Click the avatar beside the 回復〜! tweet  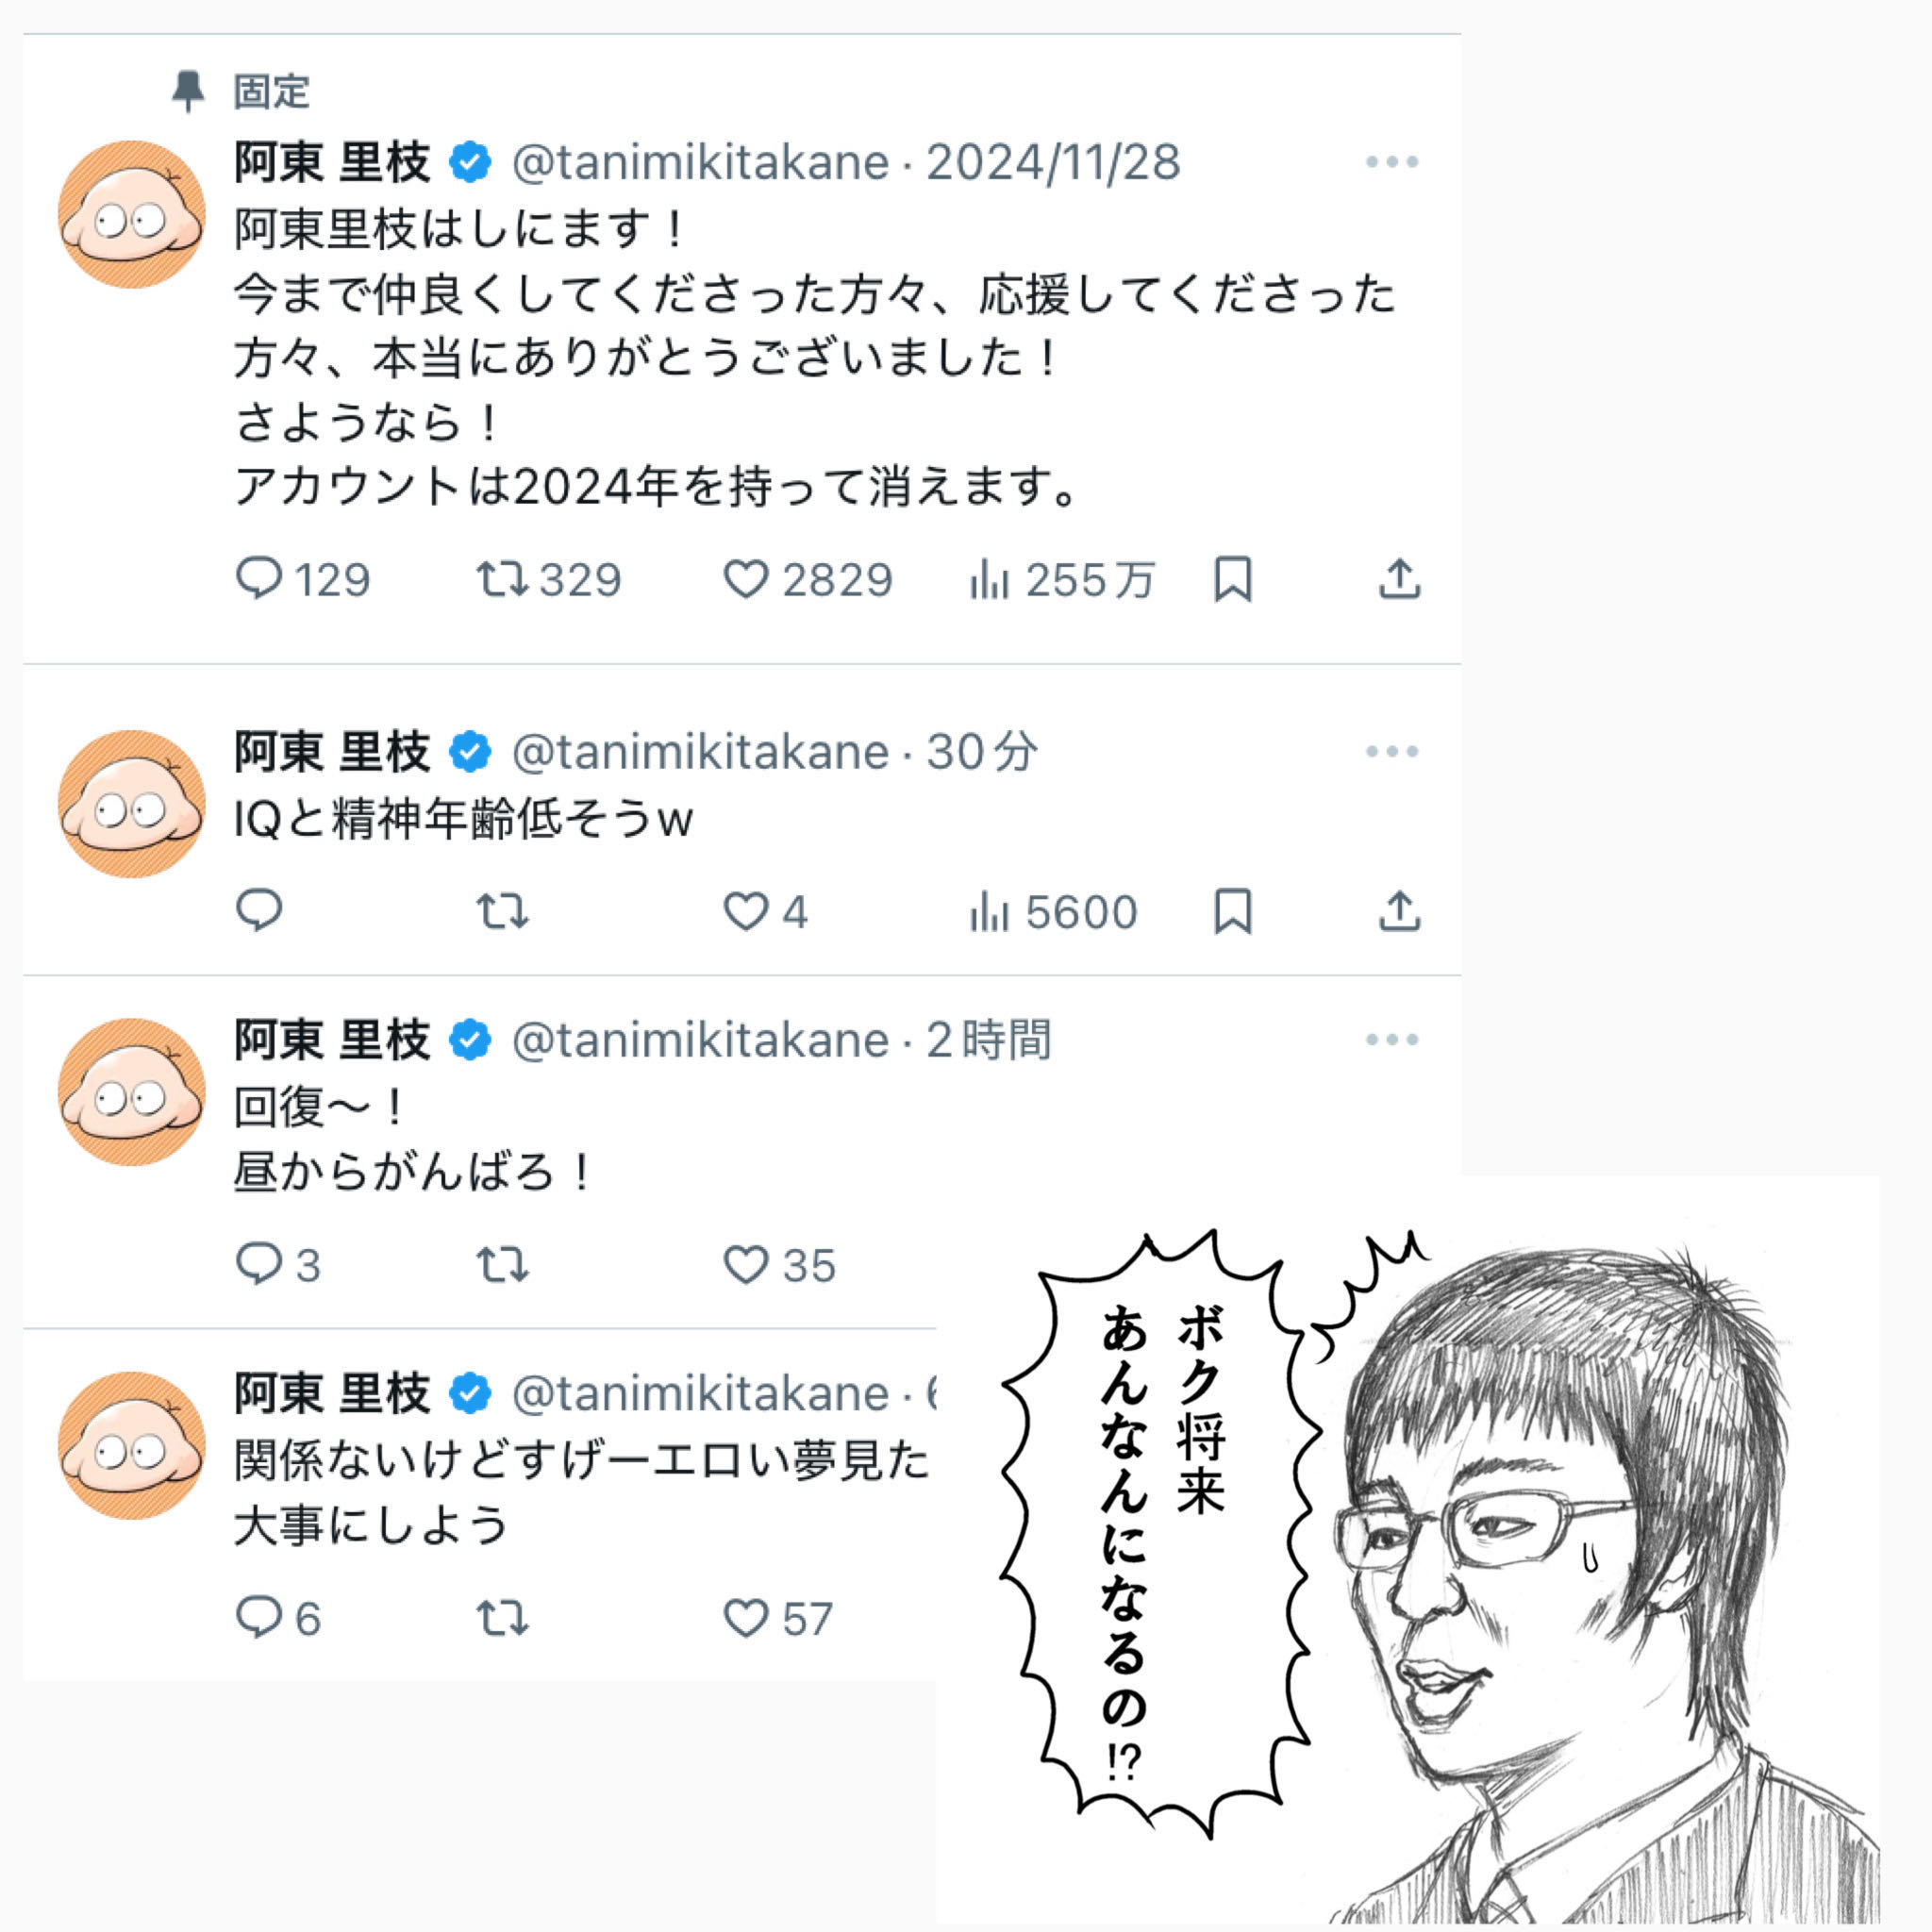(x=131, y=1092)
